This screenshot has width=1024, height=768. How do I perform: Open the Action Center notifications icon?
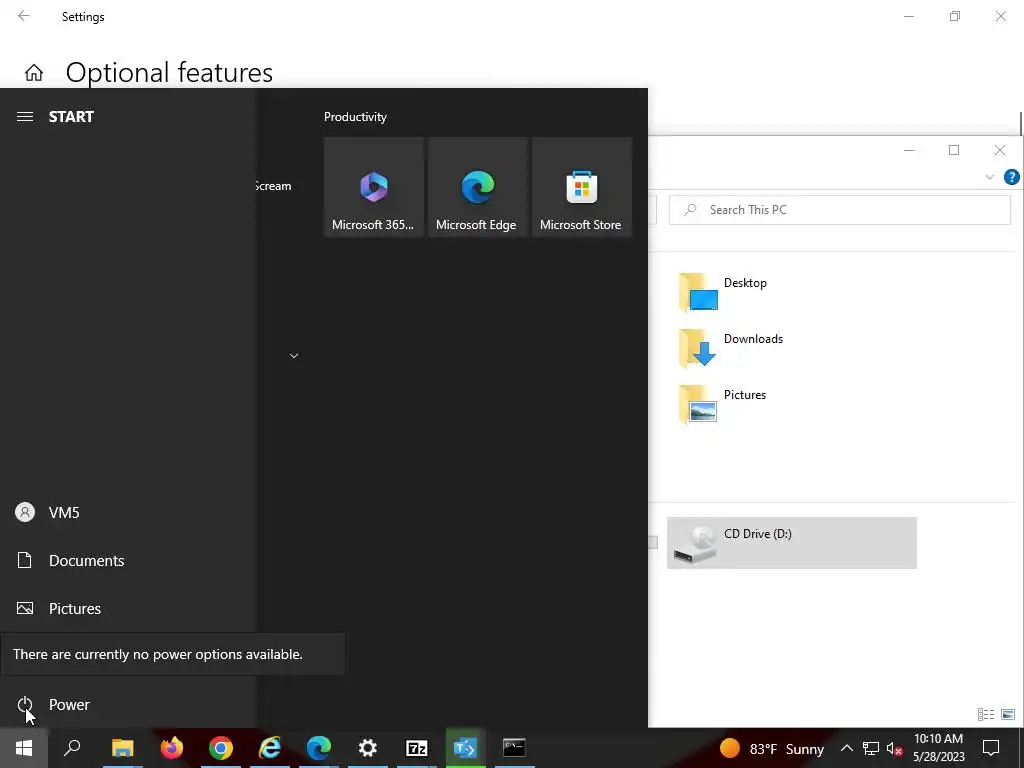pyautogui.click(x=991, y=748)
